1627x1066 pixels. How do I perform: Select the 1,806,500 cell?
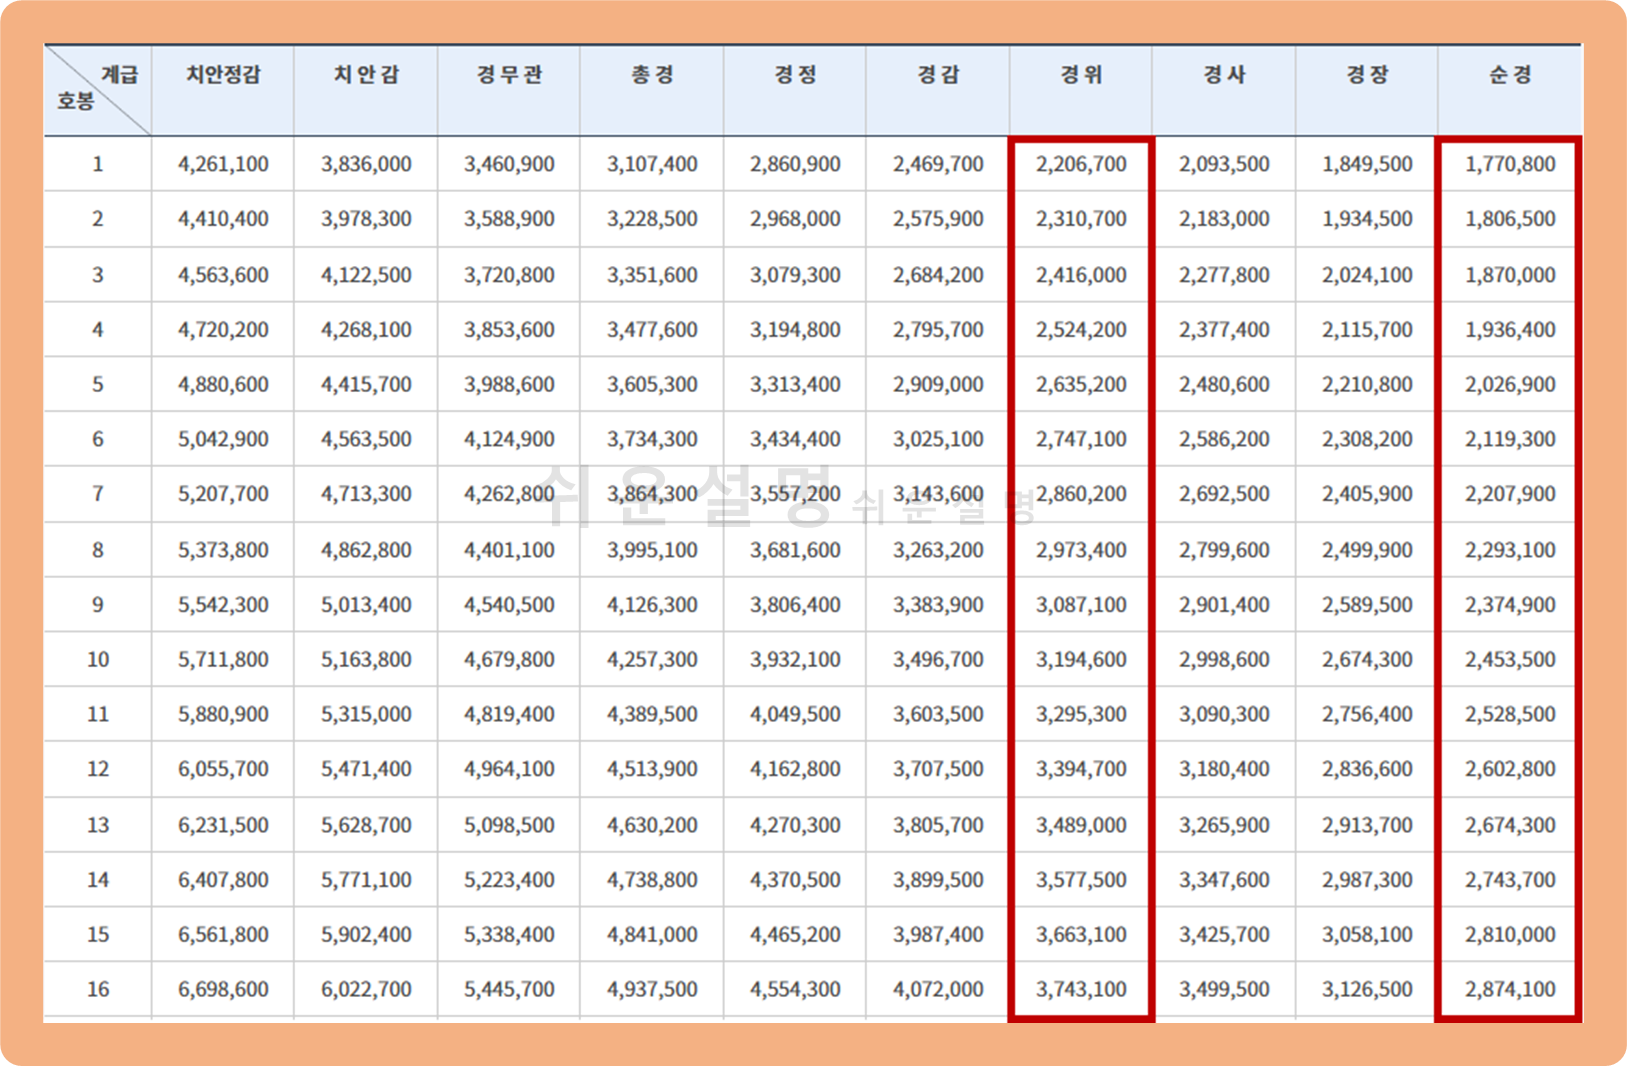click(1510, 219)
